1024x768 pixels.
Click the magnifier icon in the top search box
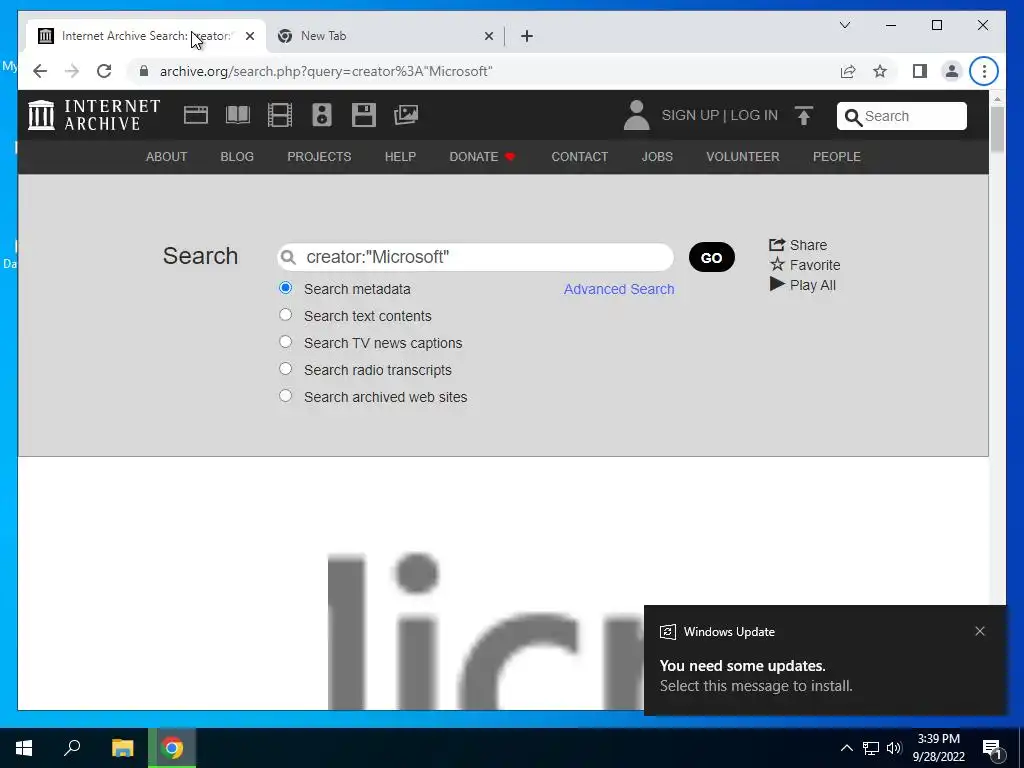point(853,117)
